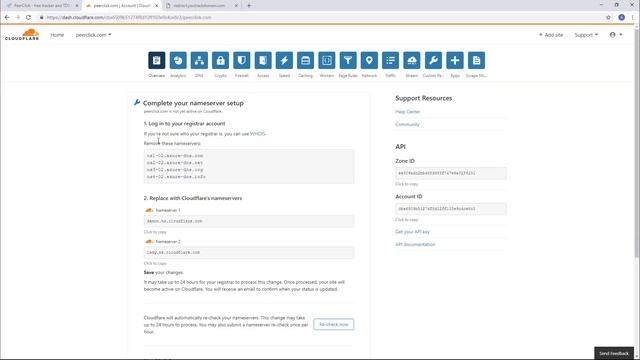Image resolution: width=640 pixels, height=360 pixels.
Task: Open the Help Center link
Action: (x=407, y=111)
